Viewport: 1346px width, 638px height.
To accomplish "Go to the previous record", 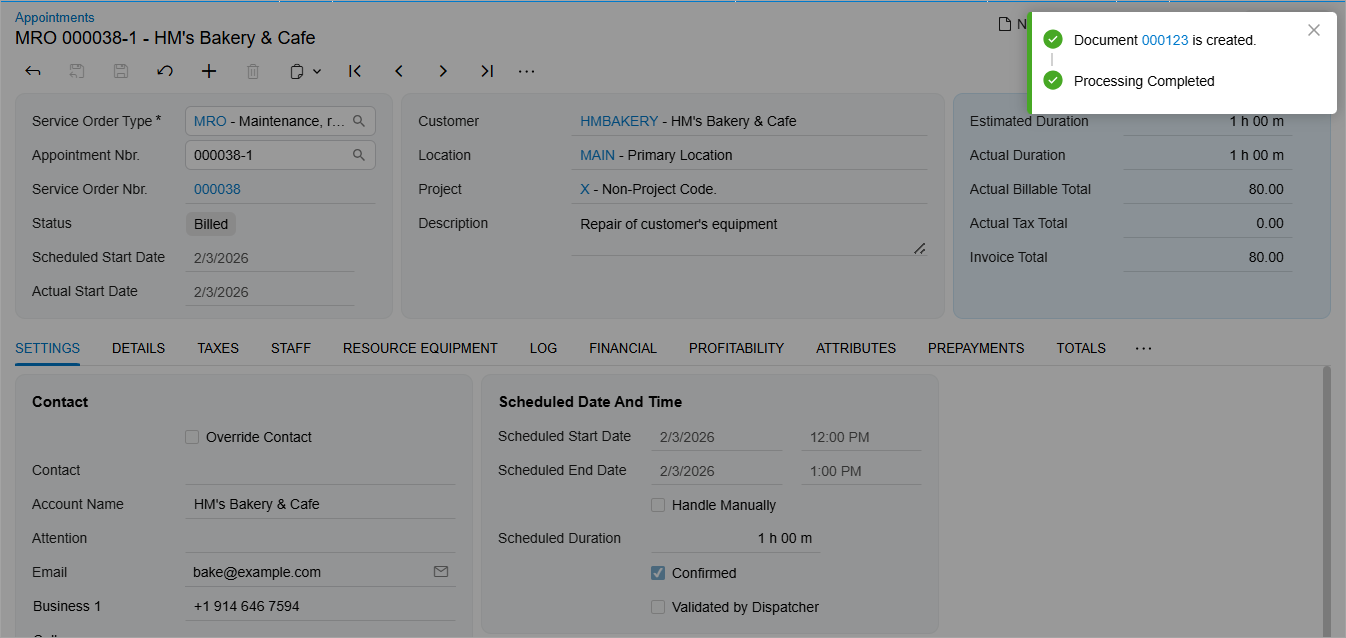I will click(399, 71).
